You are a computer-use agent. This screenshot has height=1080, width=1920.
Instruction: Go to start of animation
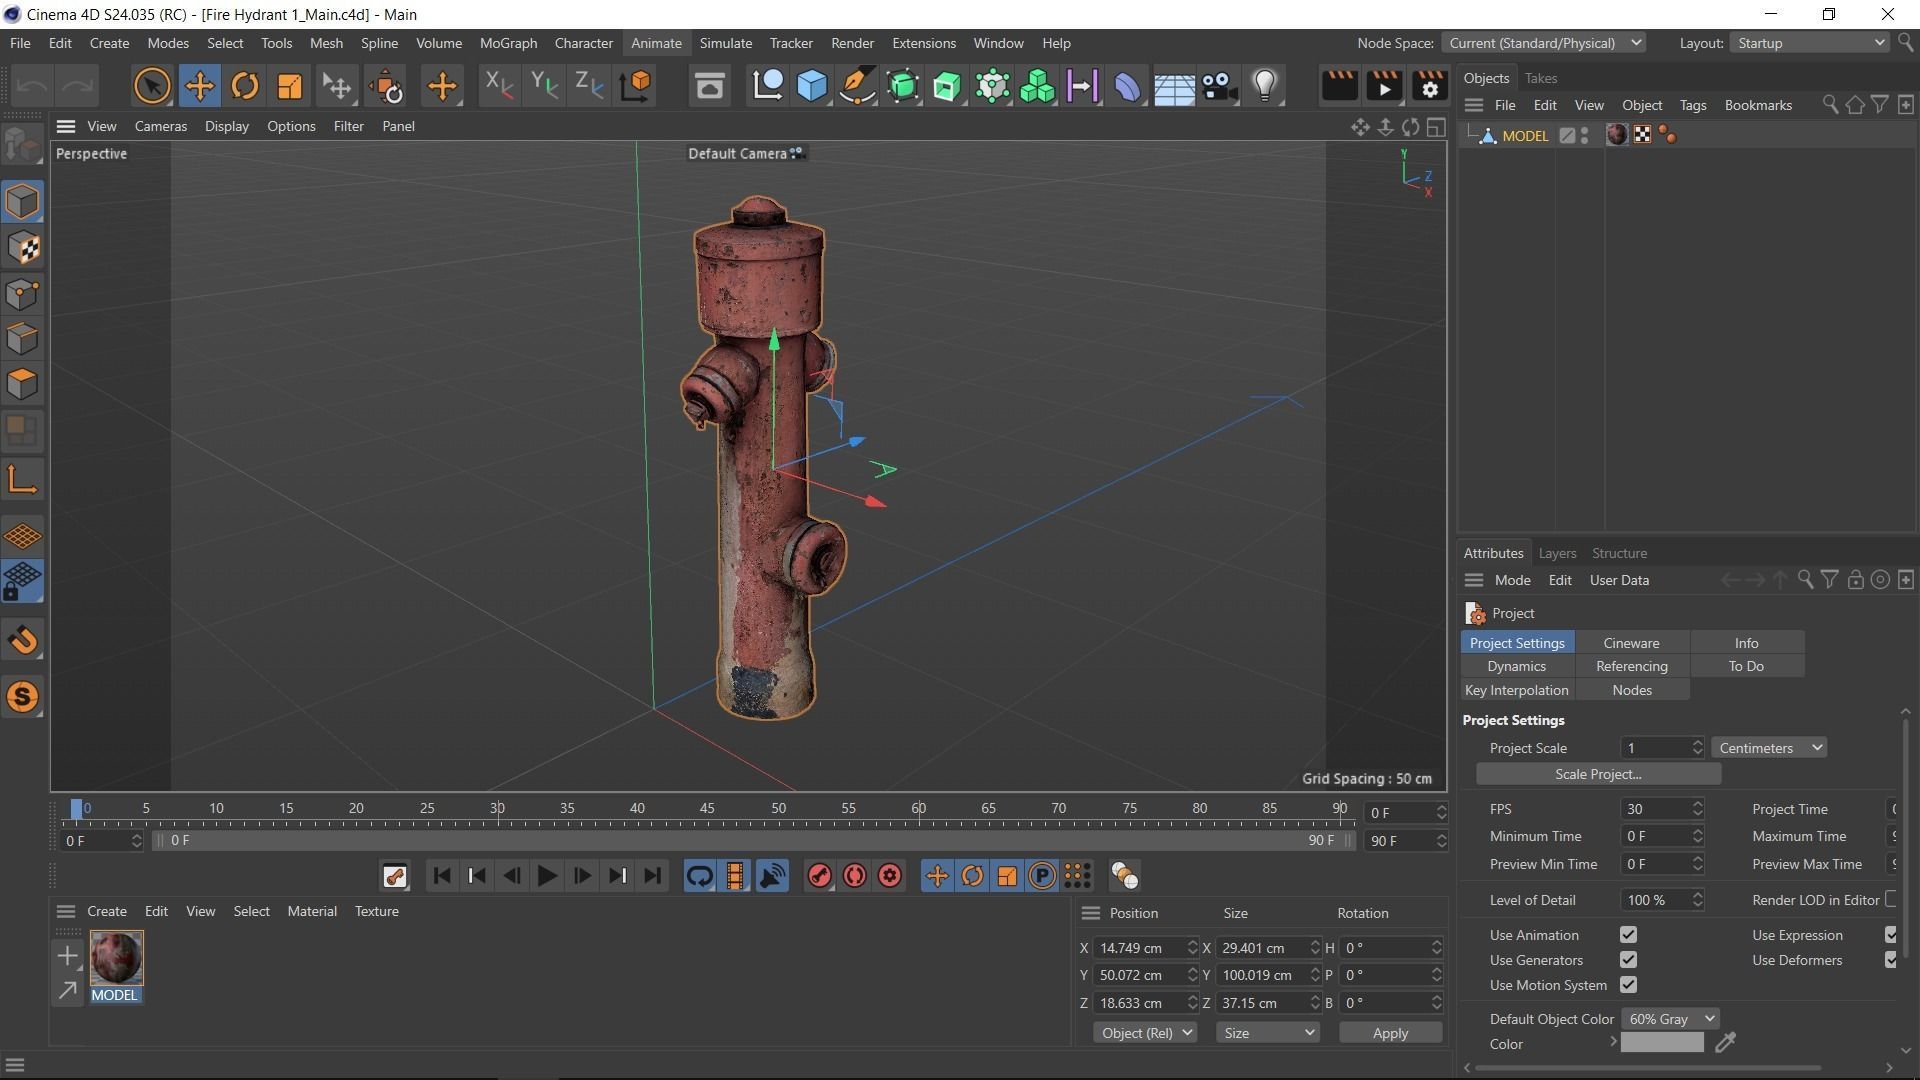point(441,877)
